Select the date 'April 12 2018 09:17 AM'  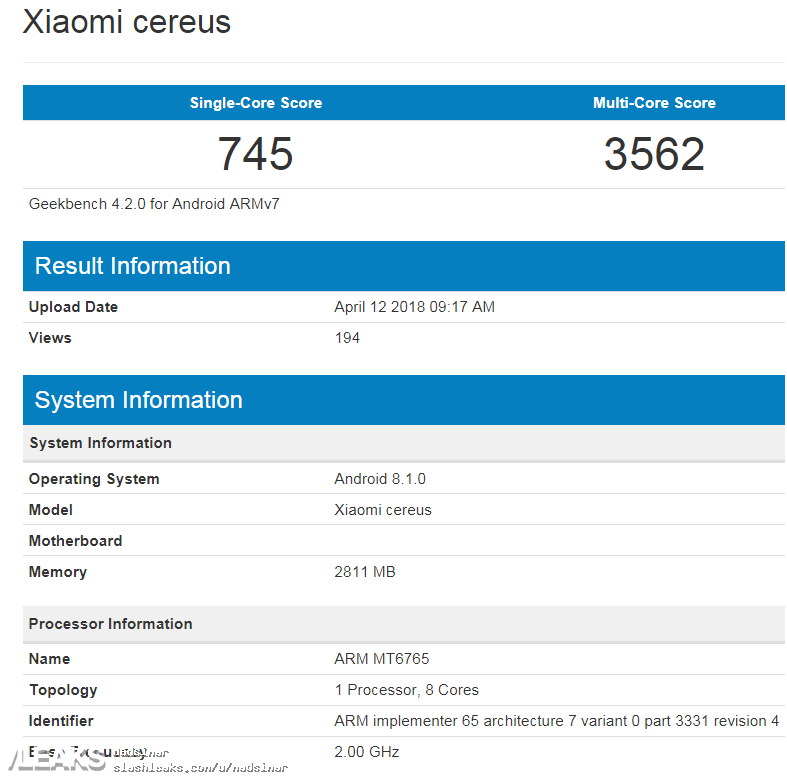[x=415, y=307]
